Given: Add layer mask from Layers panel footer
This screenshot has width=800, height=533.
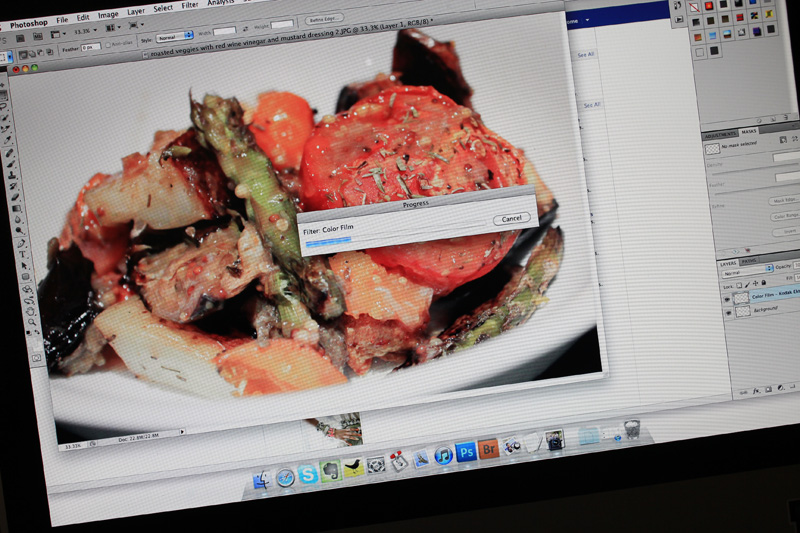Looking at the screenshot, I should 768,390.
